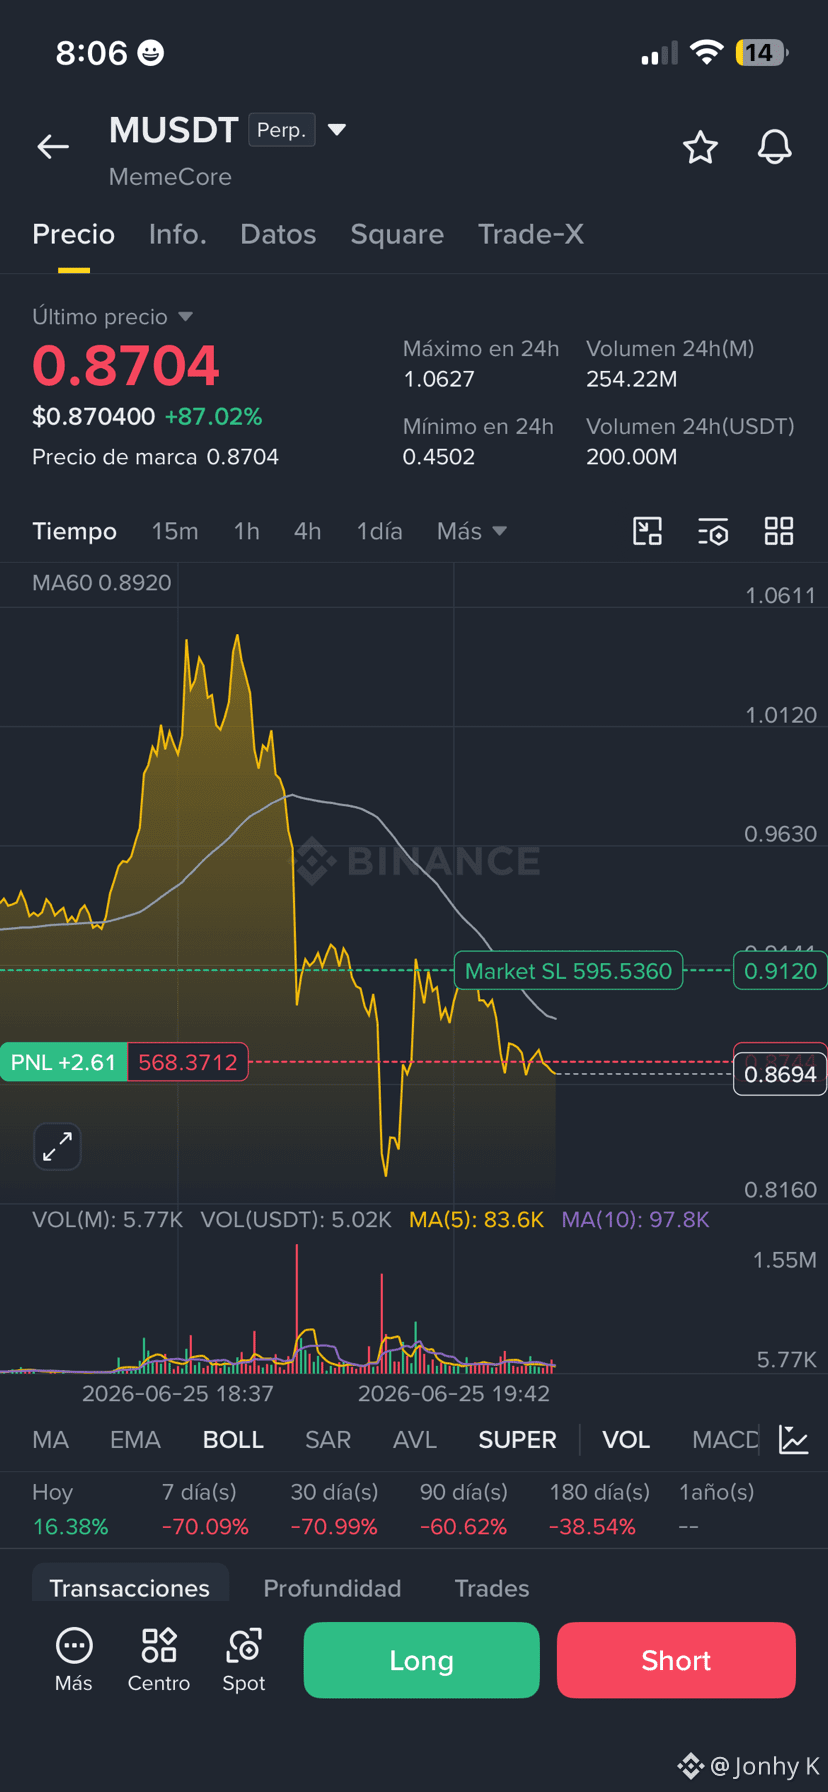828x1792 pixels.
Task: Expand the chart to fullscreen
Action: (57, 1146)
